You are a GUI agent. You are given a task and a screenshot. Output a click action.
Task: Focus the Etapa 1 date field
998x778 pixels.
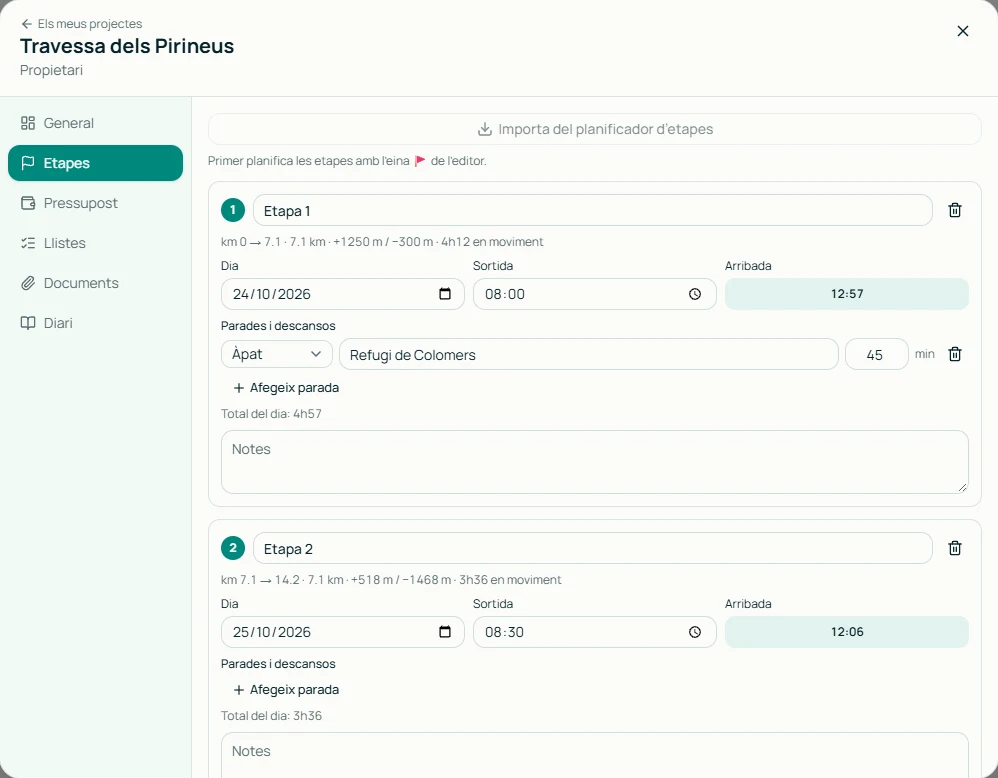coord(342,294)
